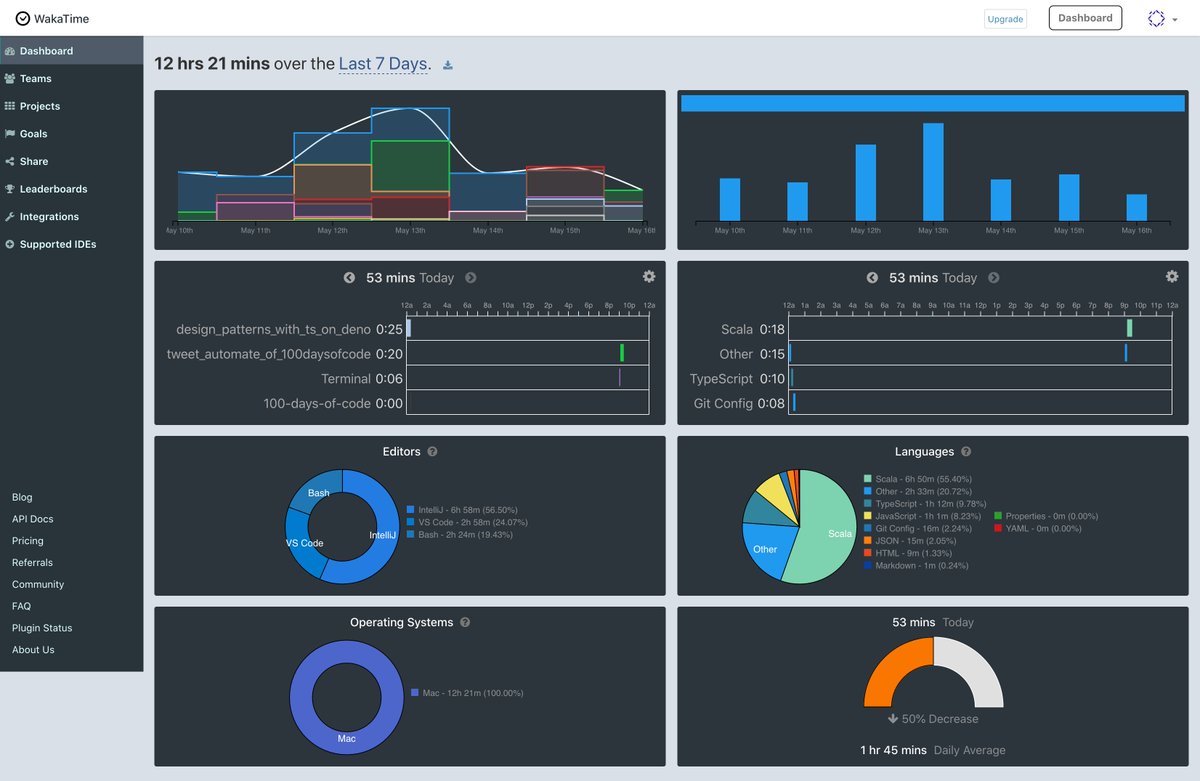1200x781 pixels.
Task: Click design_patterns_with_ts_on_deno project name
Action: pos(274,329)
